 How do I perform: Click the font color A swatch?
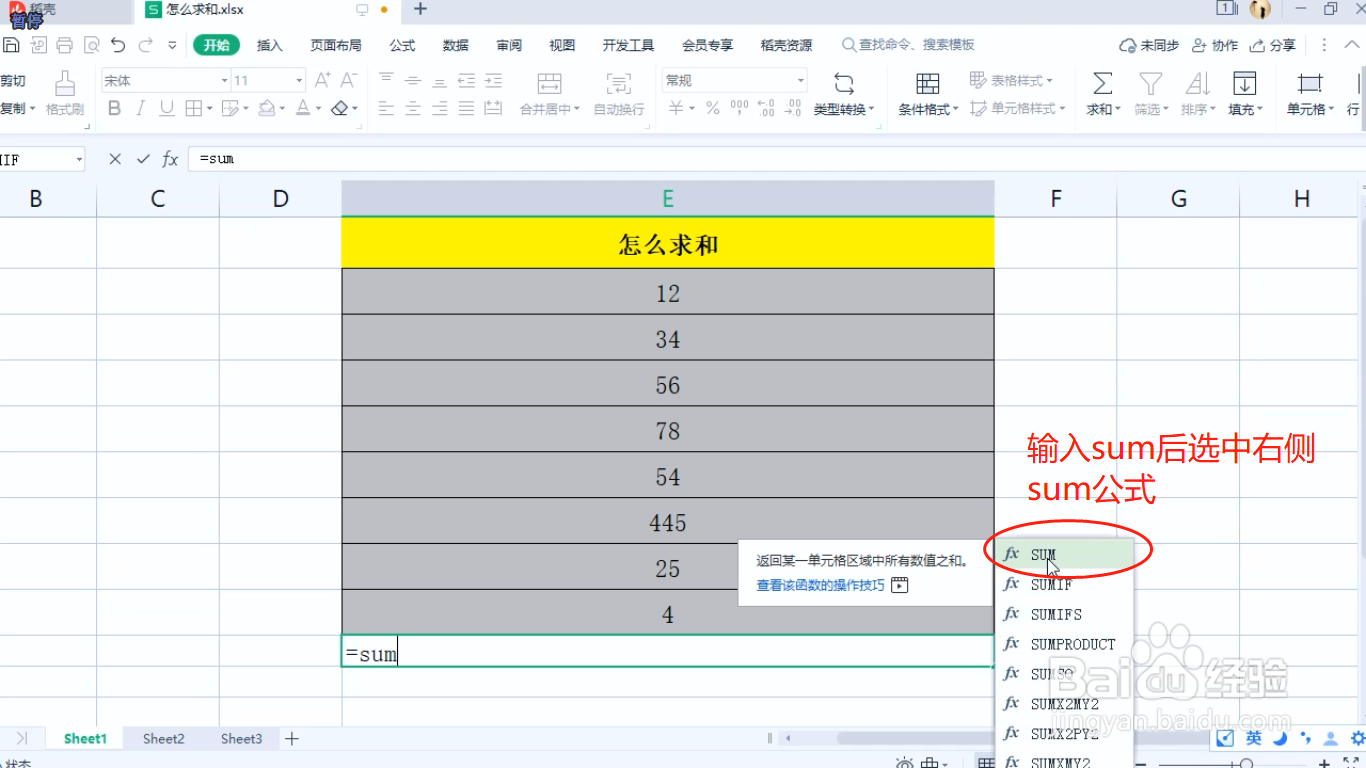[304, 108]
